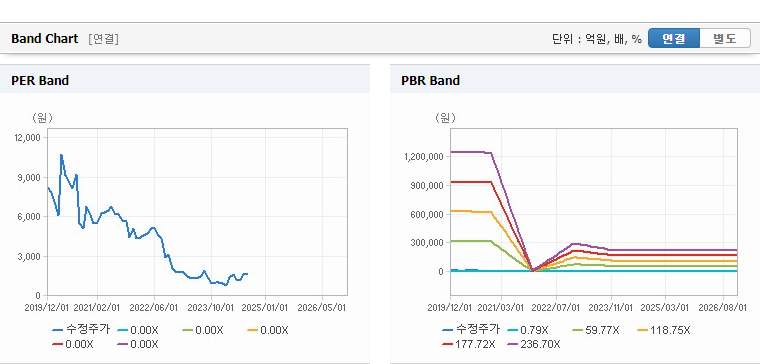Click the 2025/03/01 date label

665,308
